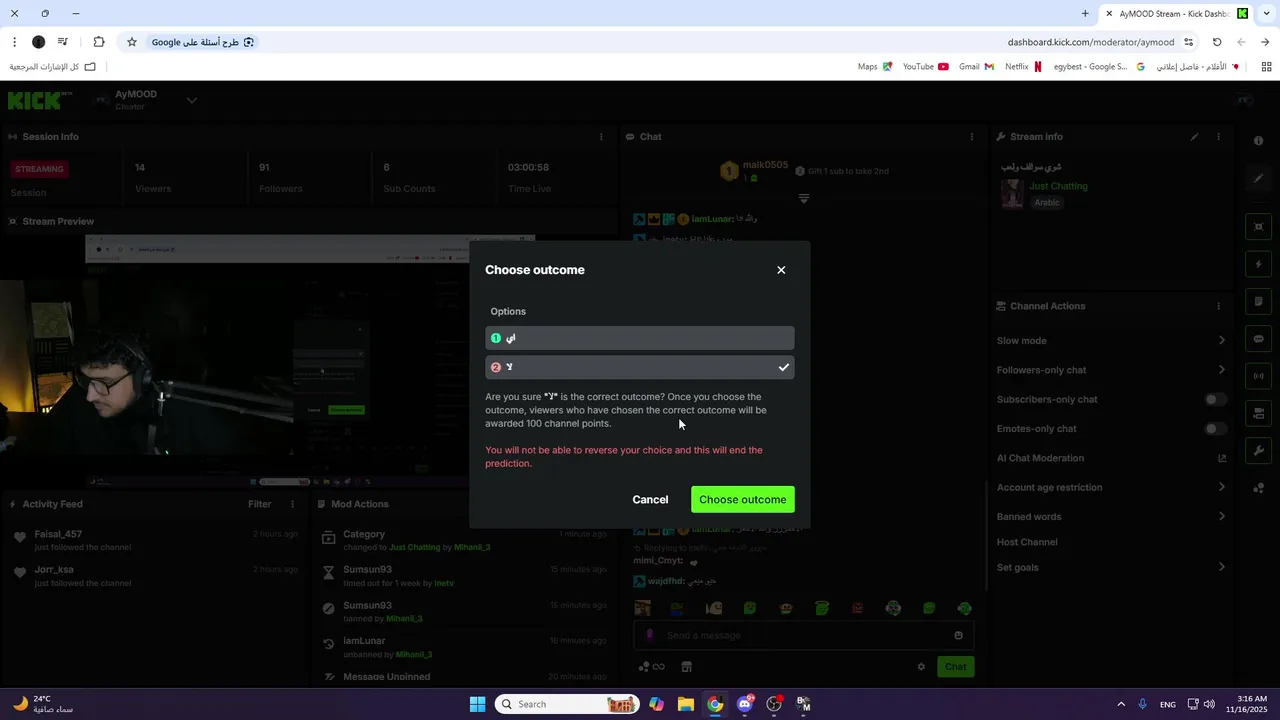Click the Just Chatting category link
Image resolution: width=1280 pixels, height=720 pixels.
(1058, 186)
